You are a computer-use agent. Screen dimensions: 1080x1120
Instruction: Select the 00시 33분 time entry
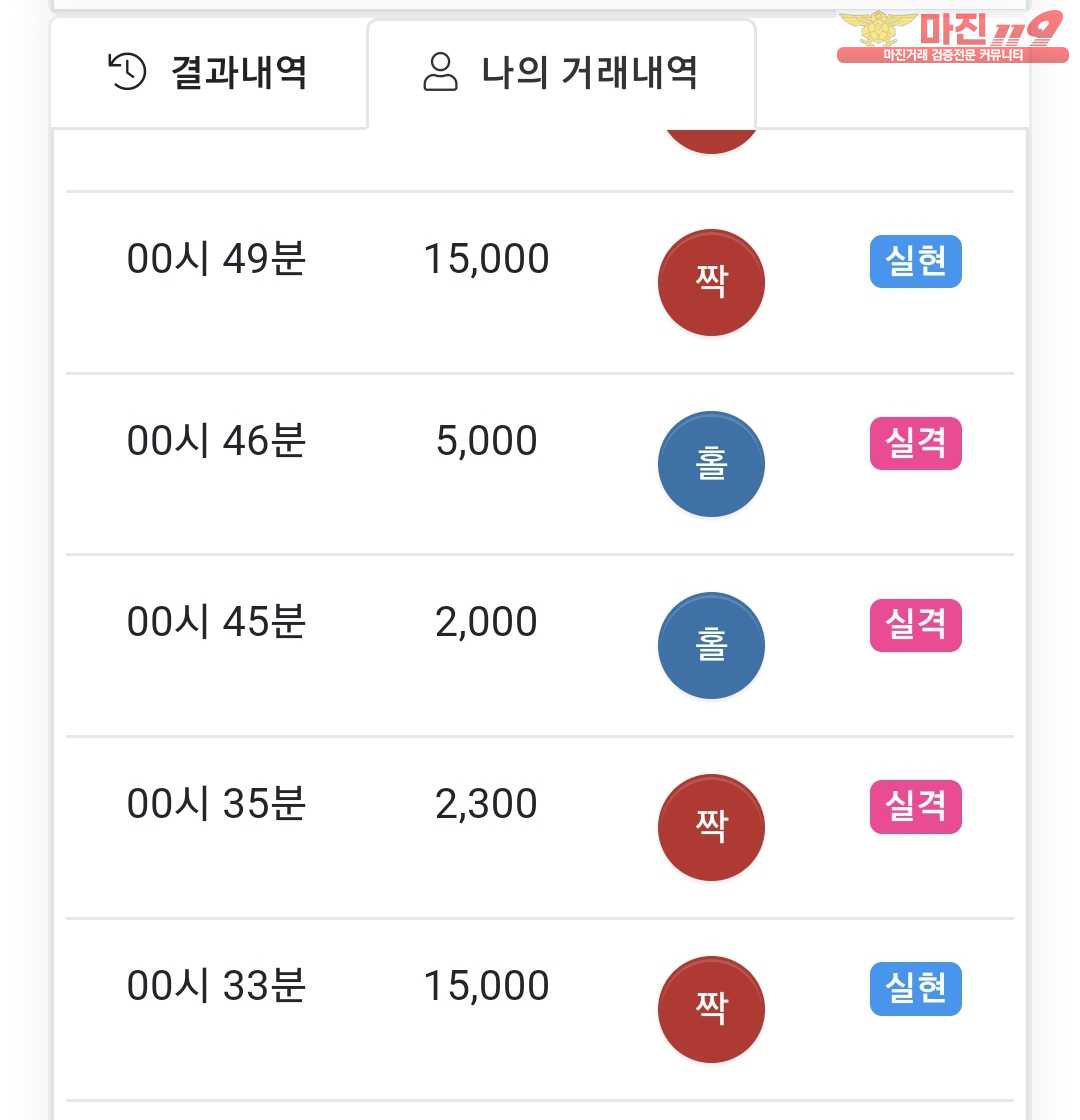216,986
